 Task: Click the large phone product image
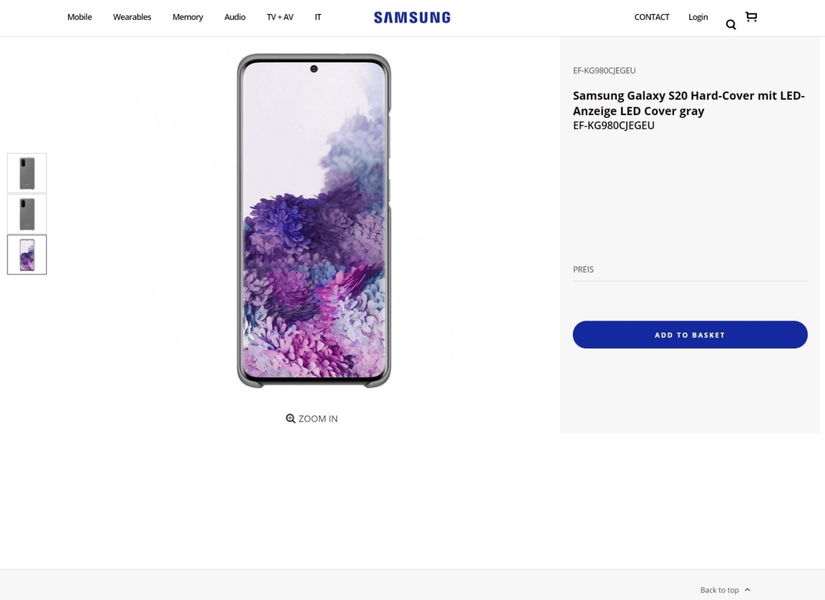[314, 220]
